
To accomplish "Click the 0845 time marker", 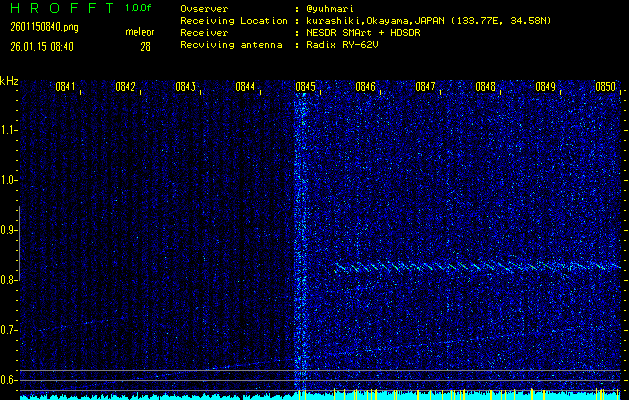I will pyautogui.click(x=305, y=87).
